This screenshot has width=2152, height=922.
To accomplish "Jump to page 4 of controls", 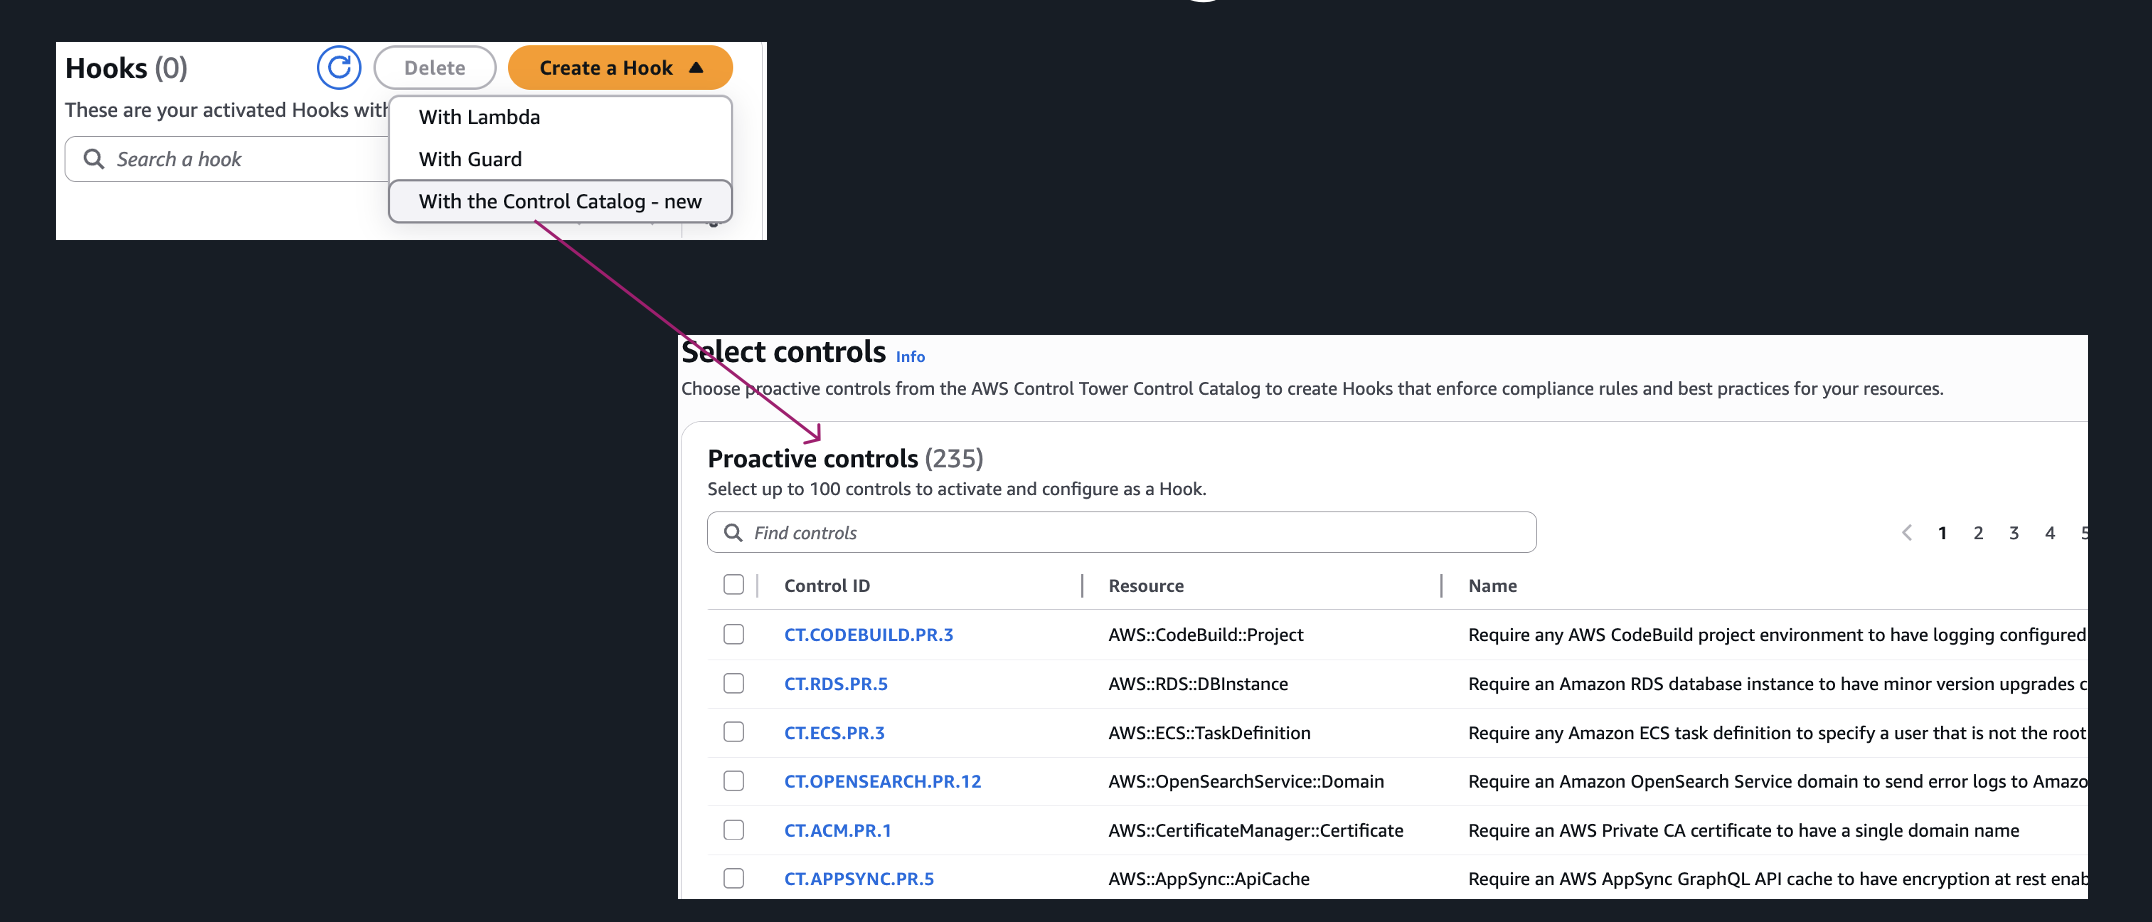I will point(2050,533).
